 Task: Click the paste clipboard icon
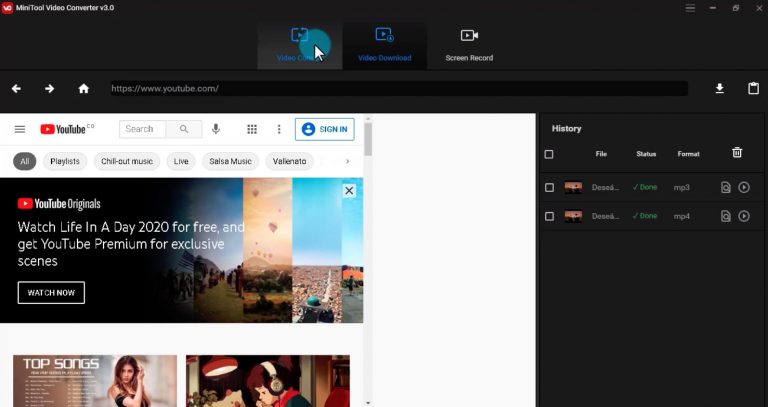[753, 88]
